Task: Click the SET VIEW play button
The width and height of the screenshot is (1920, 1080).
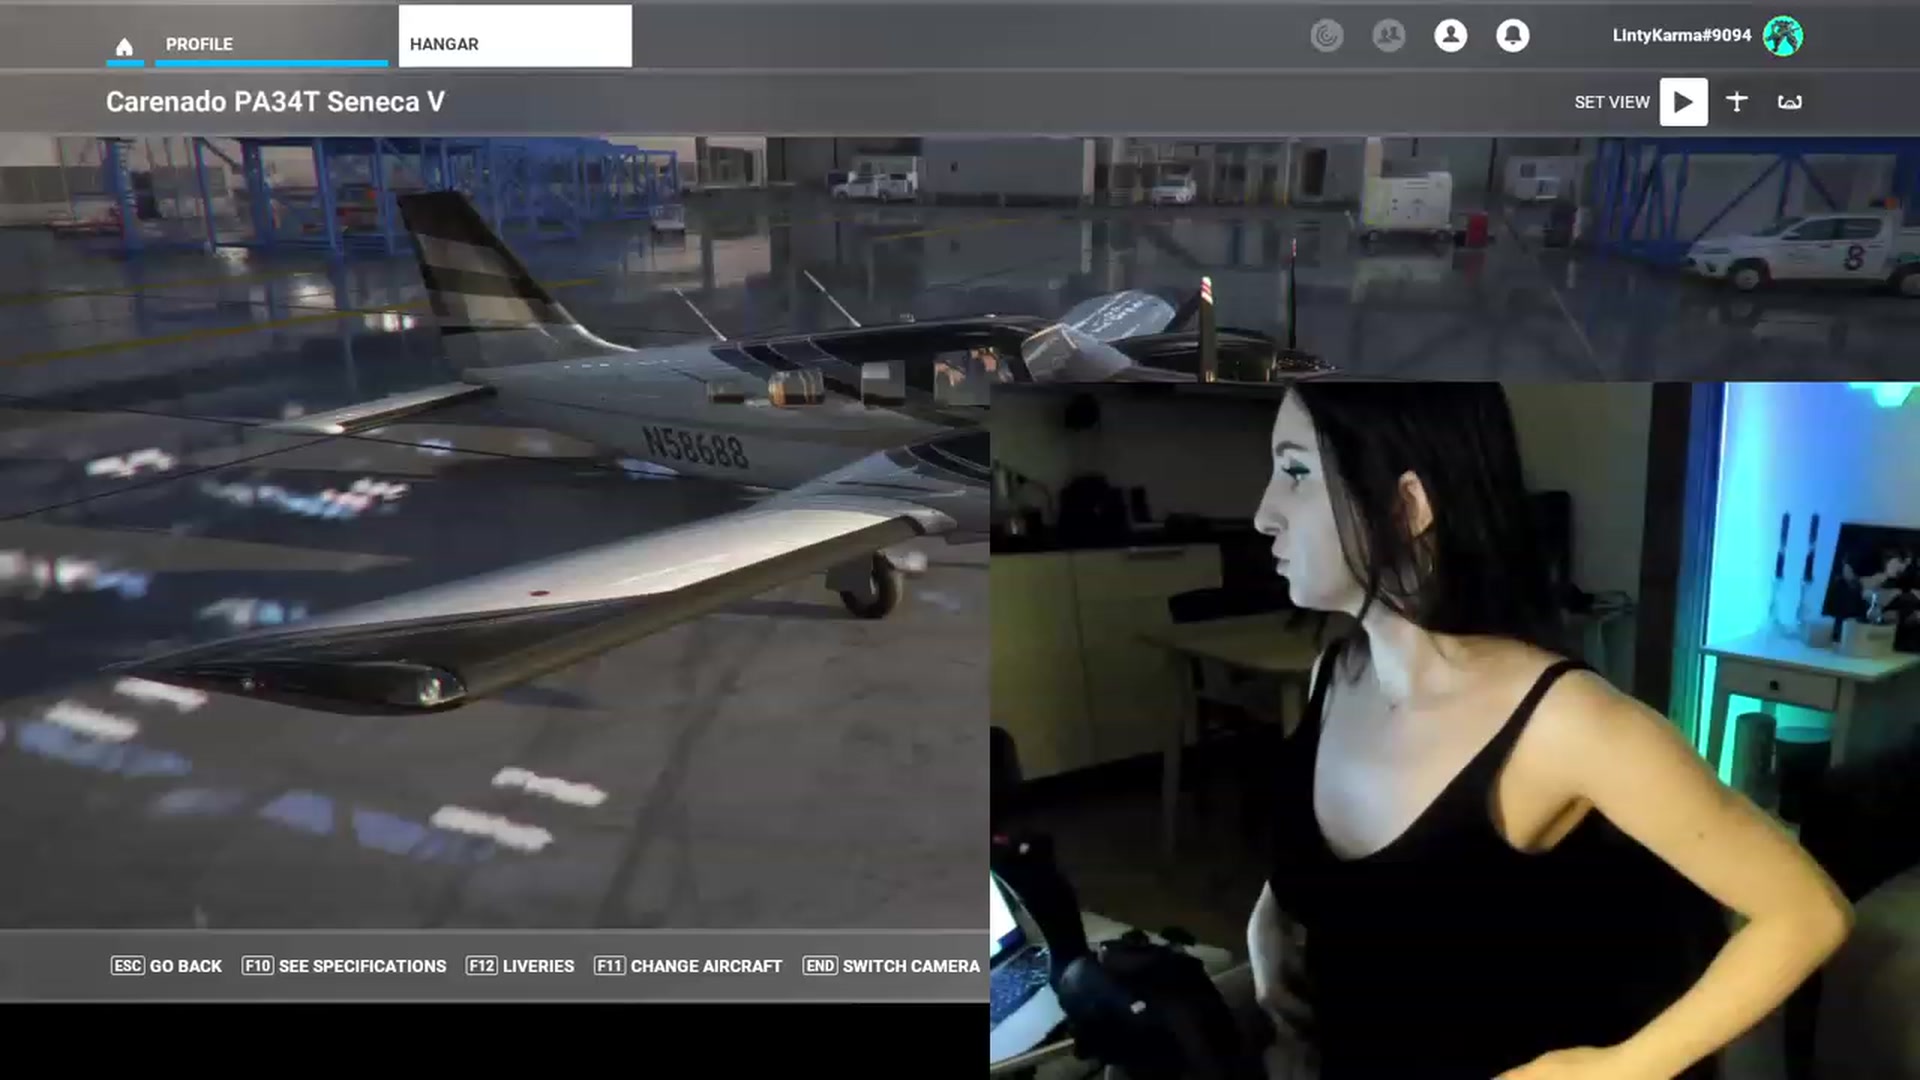Action: (1684, 102)
